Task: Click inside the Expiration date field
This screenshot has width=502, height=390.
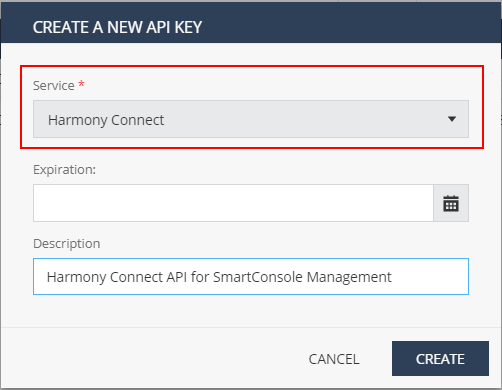Action: click(x=233, y=203)
